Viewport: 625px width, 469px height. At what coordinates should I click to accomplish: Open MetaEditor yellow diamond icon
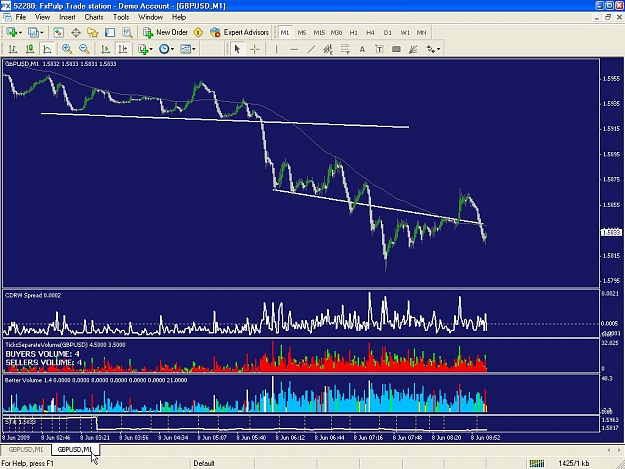[198, 33]
